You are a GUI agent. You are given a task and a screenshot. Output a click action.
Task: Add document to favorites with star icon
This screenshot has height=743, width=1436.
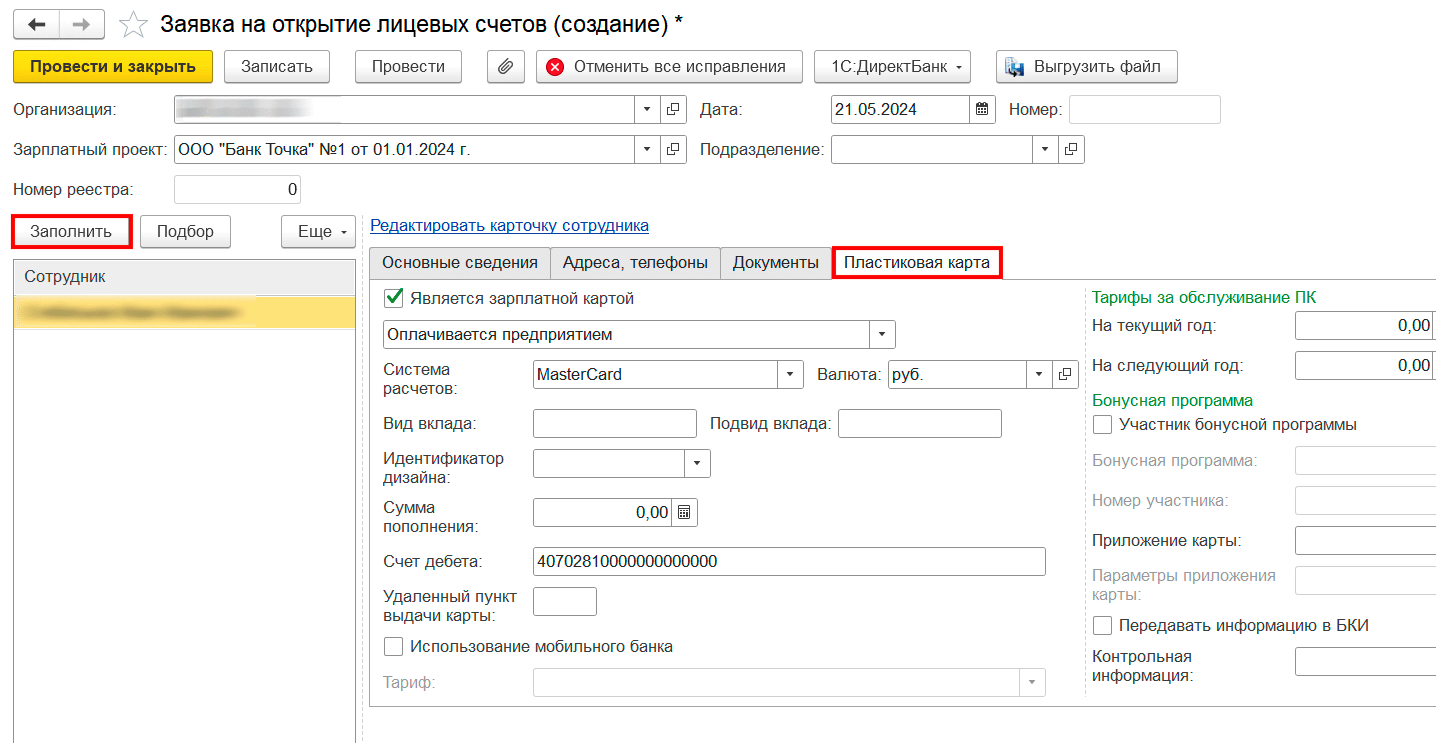[x=132, y=24]
